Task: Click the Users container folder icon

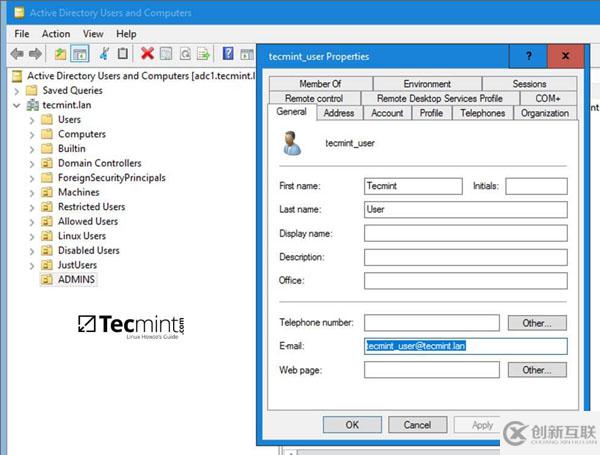Action: [47, 119]
